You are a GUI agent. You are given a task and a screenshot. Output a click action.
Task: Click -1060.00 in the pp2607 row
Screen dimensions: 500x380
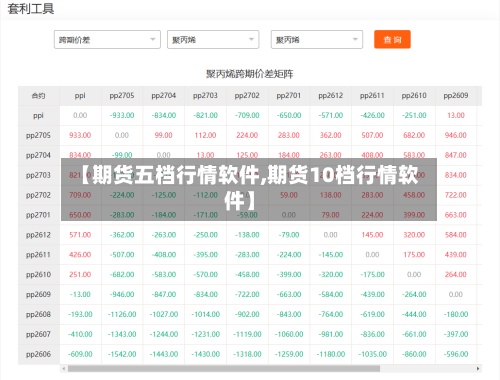click(x=289, y=334)
